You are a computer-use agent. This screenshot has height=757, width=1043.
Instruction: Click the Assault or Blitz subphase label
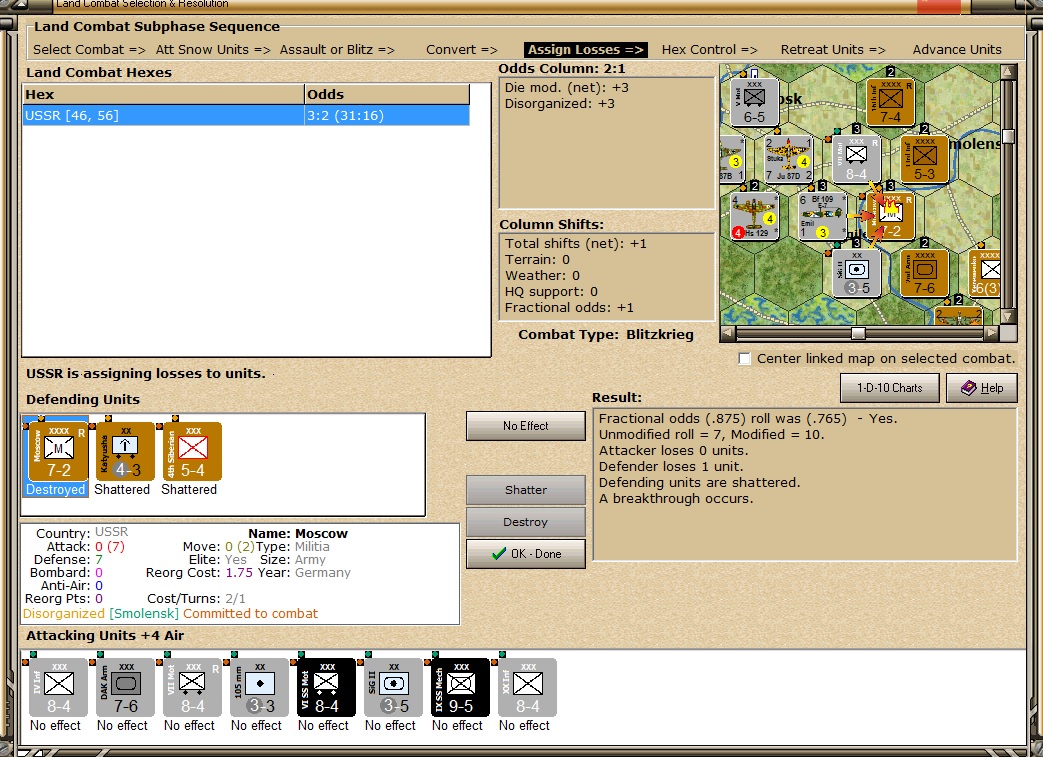[337, 49]
